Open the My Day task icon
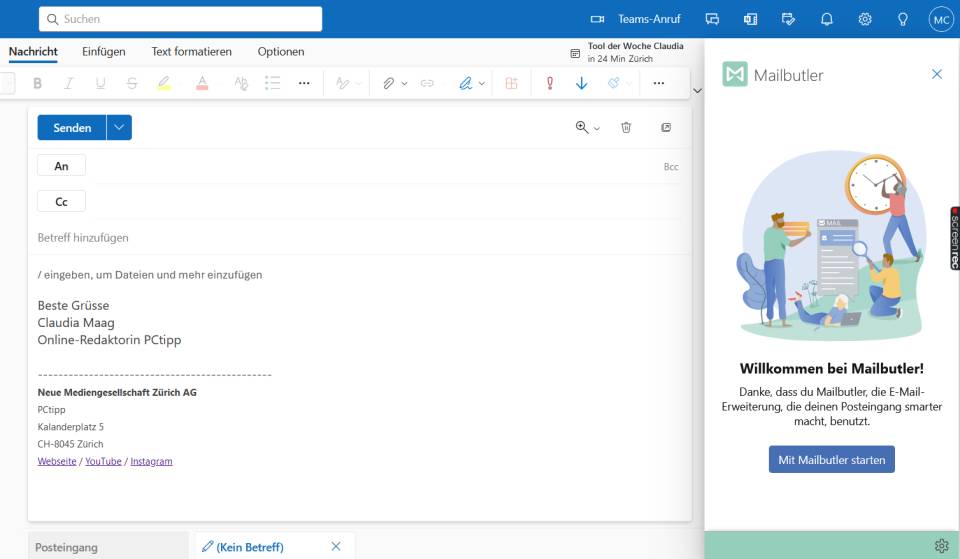960x559 pixels. coord(789,19)
